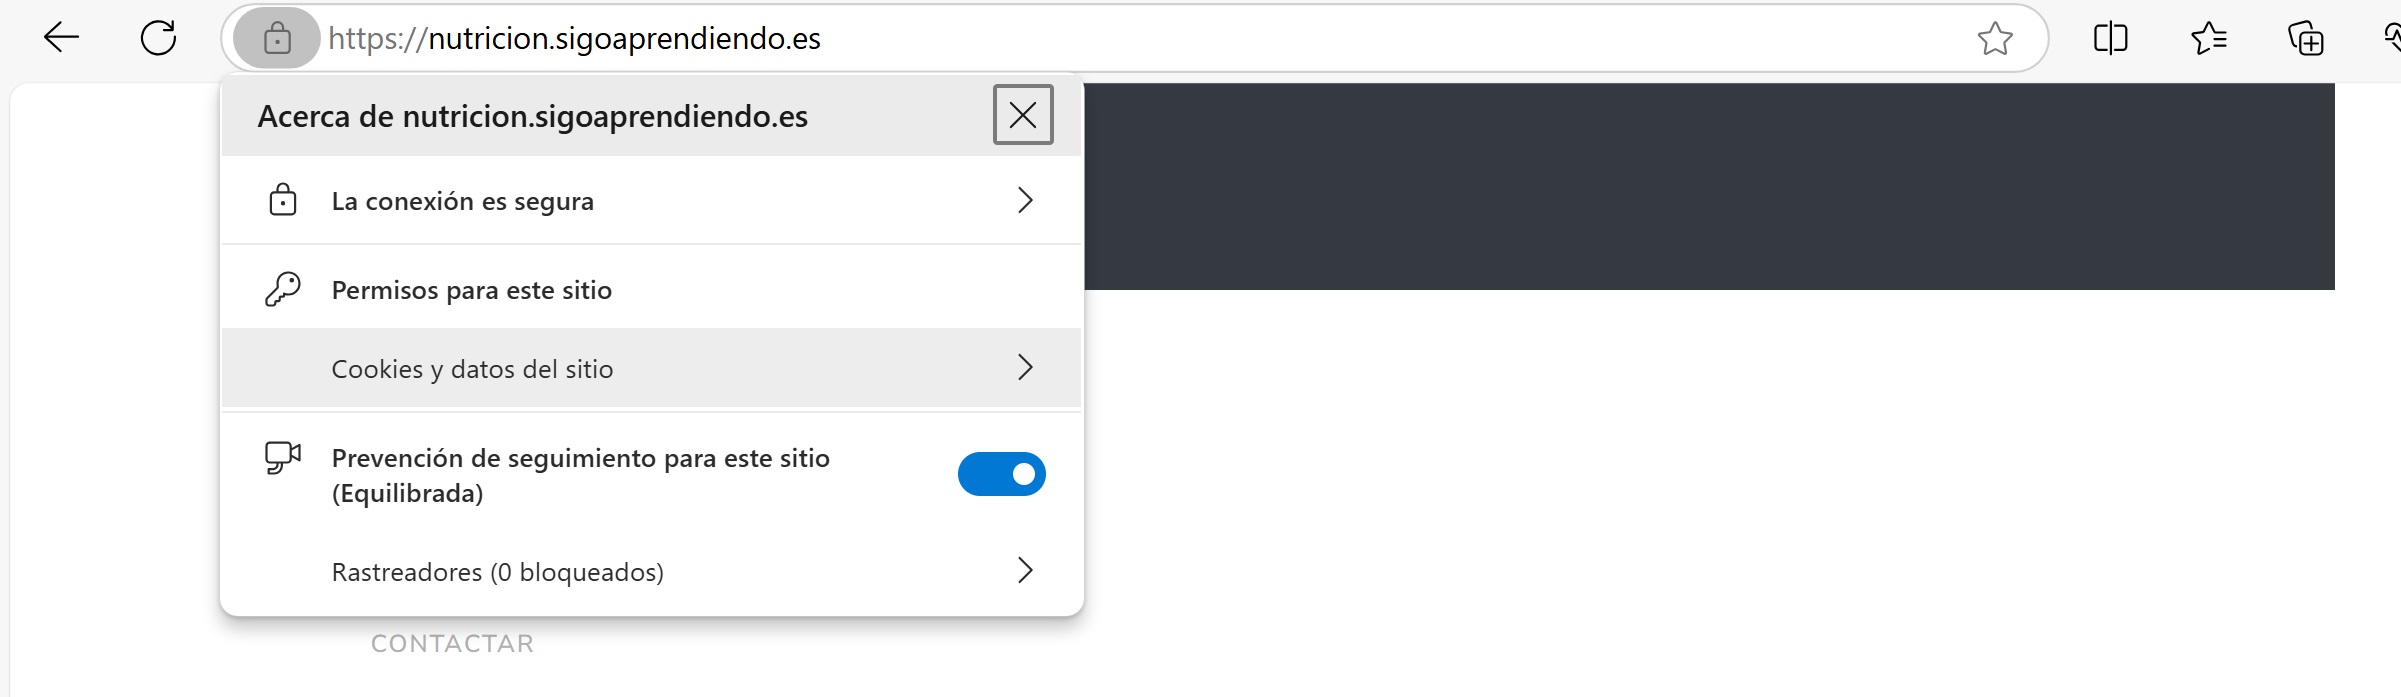Image resolution: width=2401 pixels, height=697 pixels.
Task: Go back with the browser back arrow
Action: click(61, 38)
